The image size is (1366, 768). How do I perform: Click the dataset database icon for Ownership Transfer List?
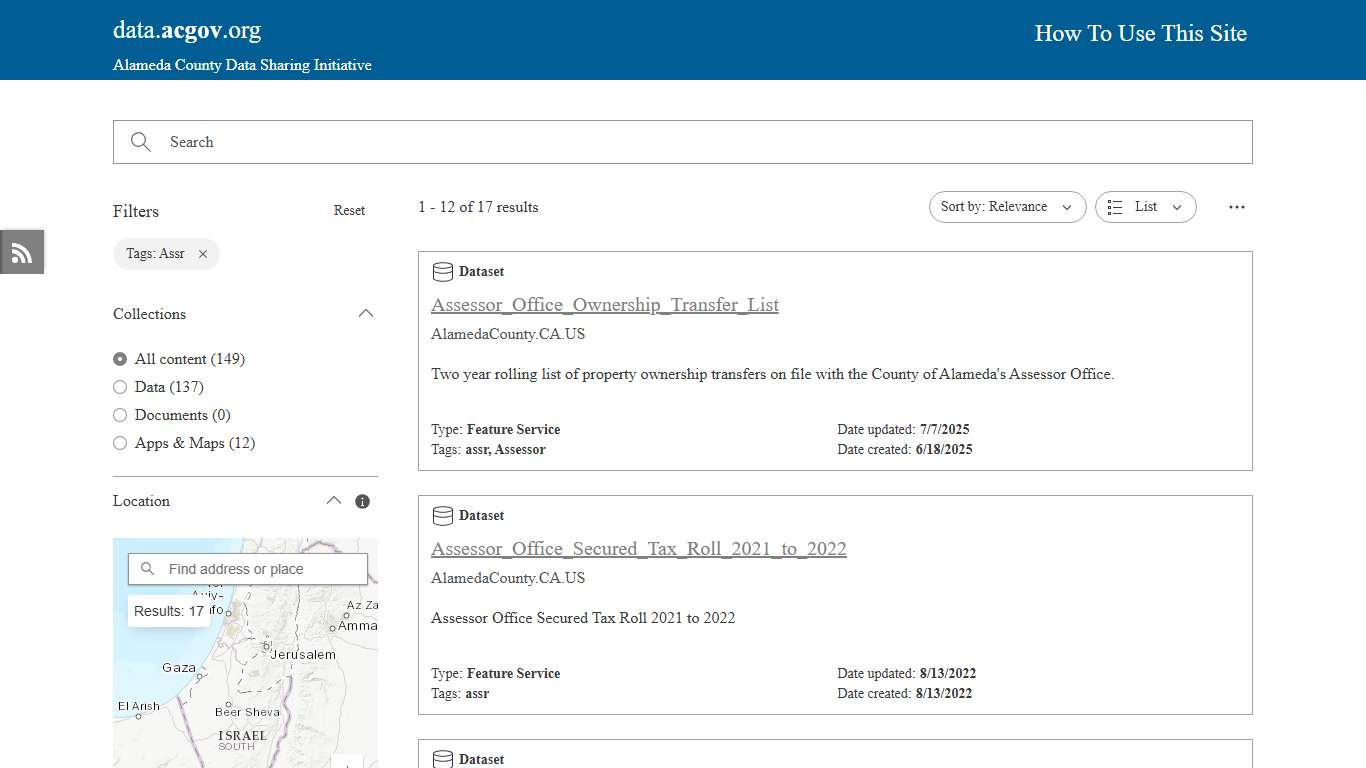point(442,271)
